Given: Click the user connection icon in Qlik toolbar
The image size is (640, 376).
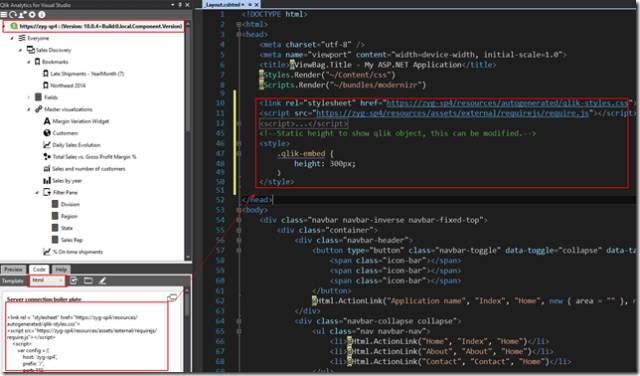Looking at the screenshot, I should (x=22, y=15).
